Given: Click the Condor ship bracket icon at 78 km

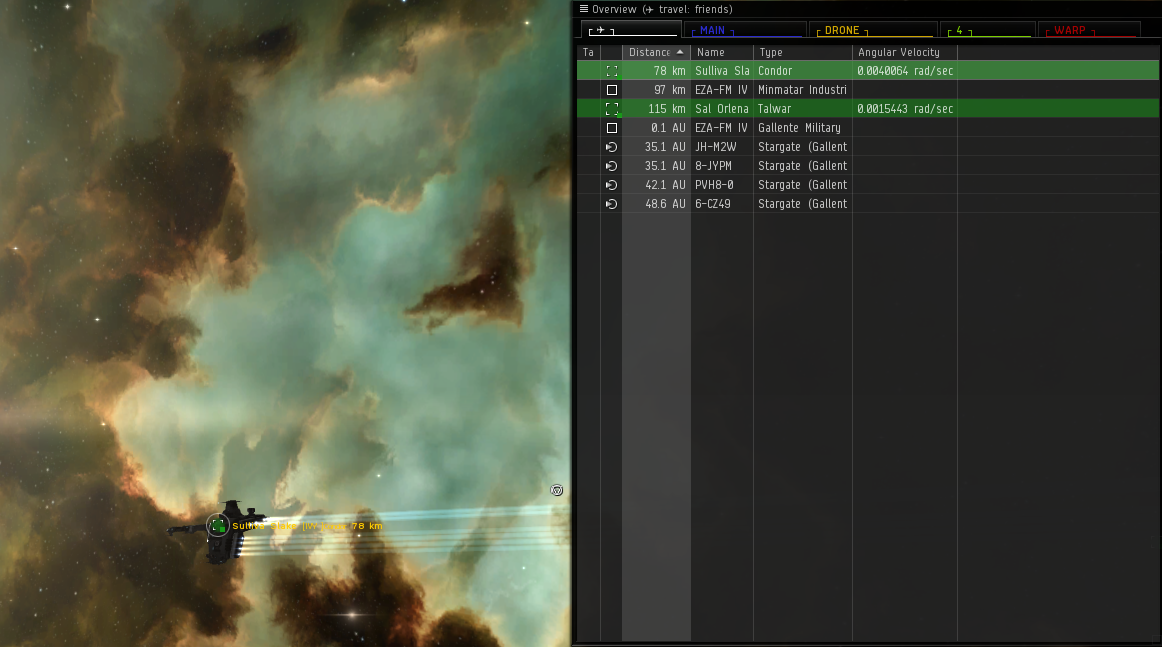Looking at the screenshot, I should [x=611, y=71].
